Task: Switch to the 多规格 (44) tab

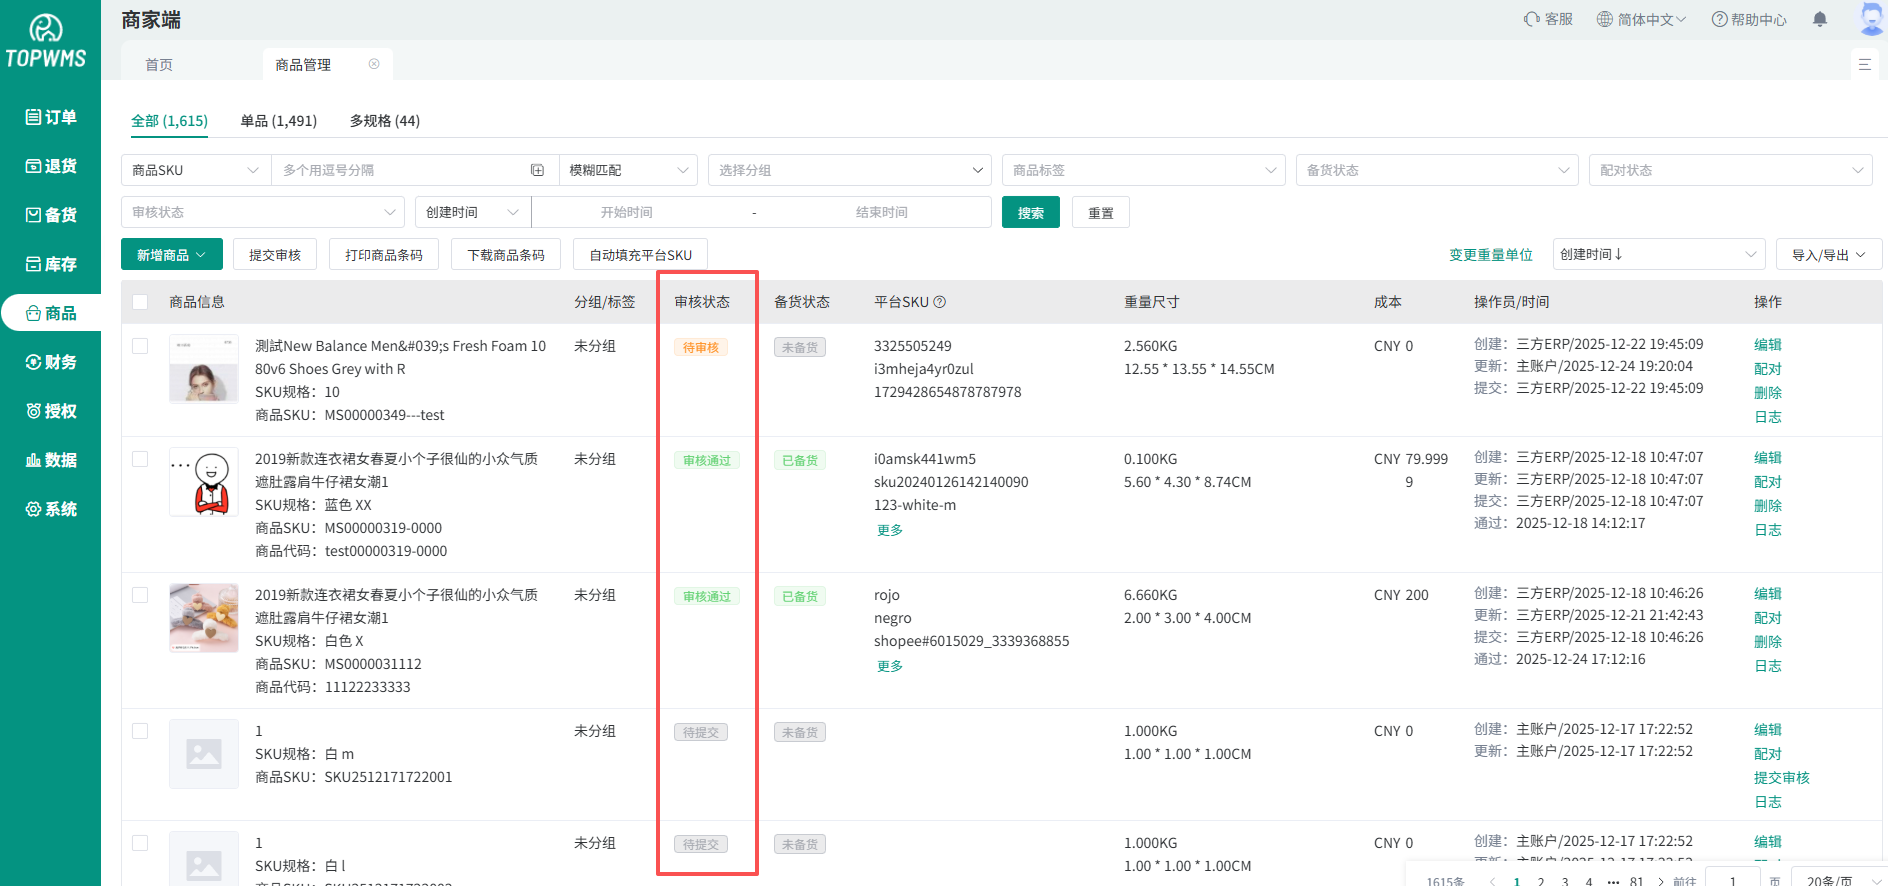Action: point(384,121)
